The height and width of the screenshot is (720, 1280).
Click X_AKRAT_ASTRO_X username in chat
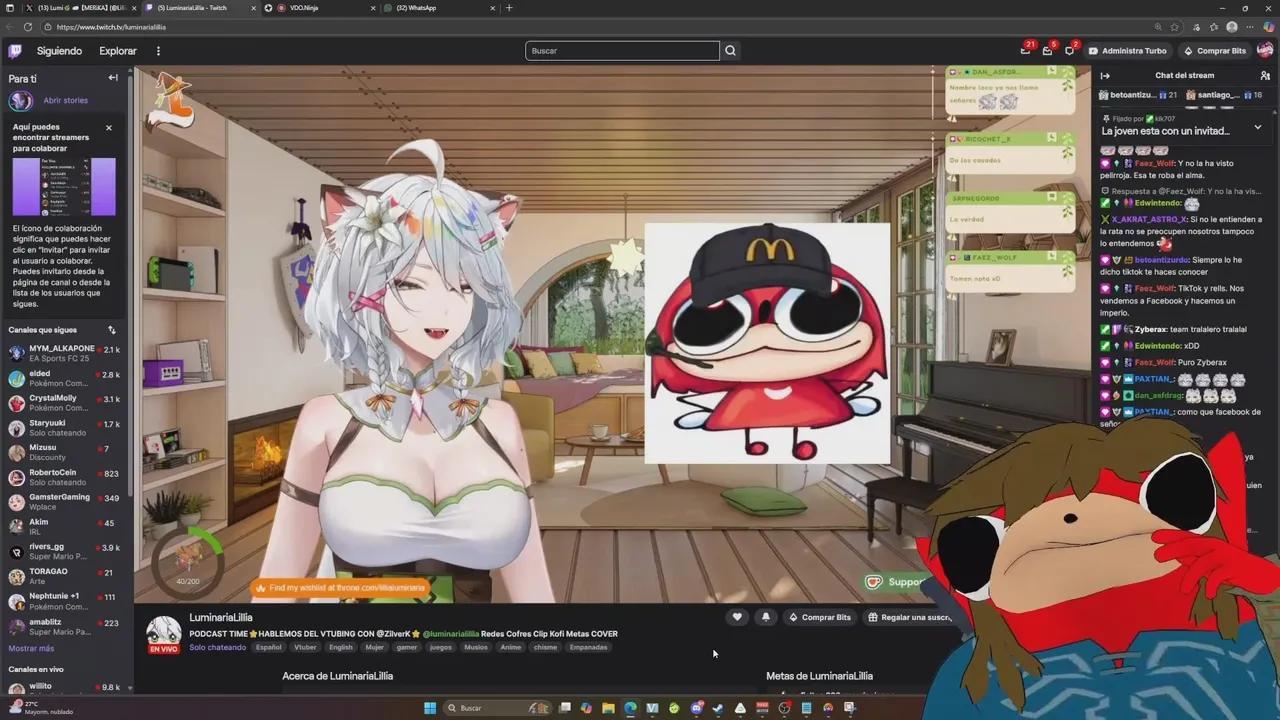(x=1149, y=219)
